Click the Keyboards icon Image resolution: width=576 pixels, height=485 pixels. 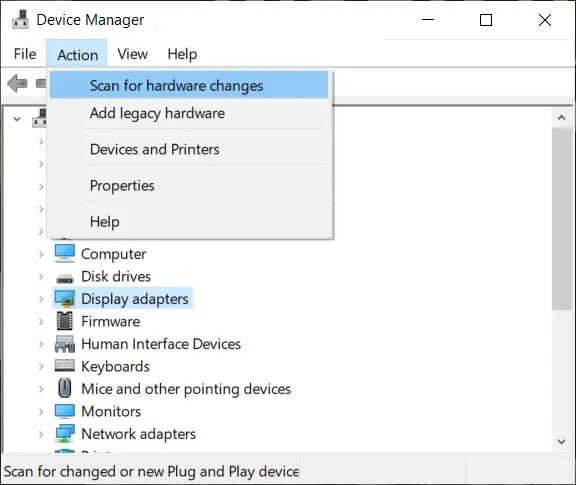coord(65,366)
